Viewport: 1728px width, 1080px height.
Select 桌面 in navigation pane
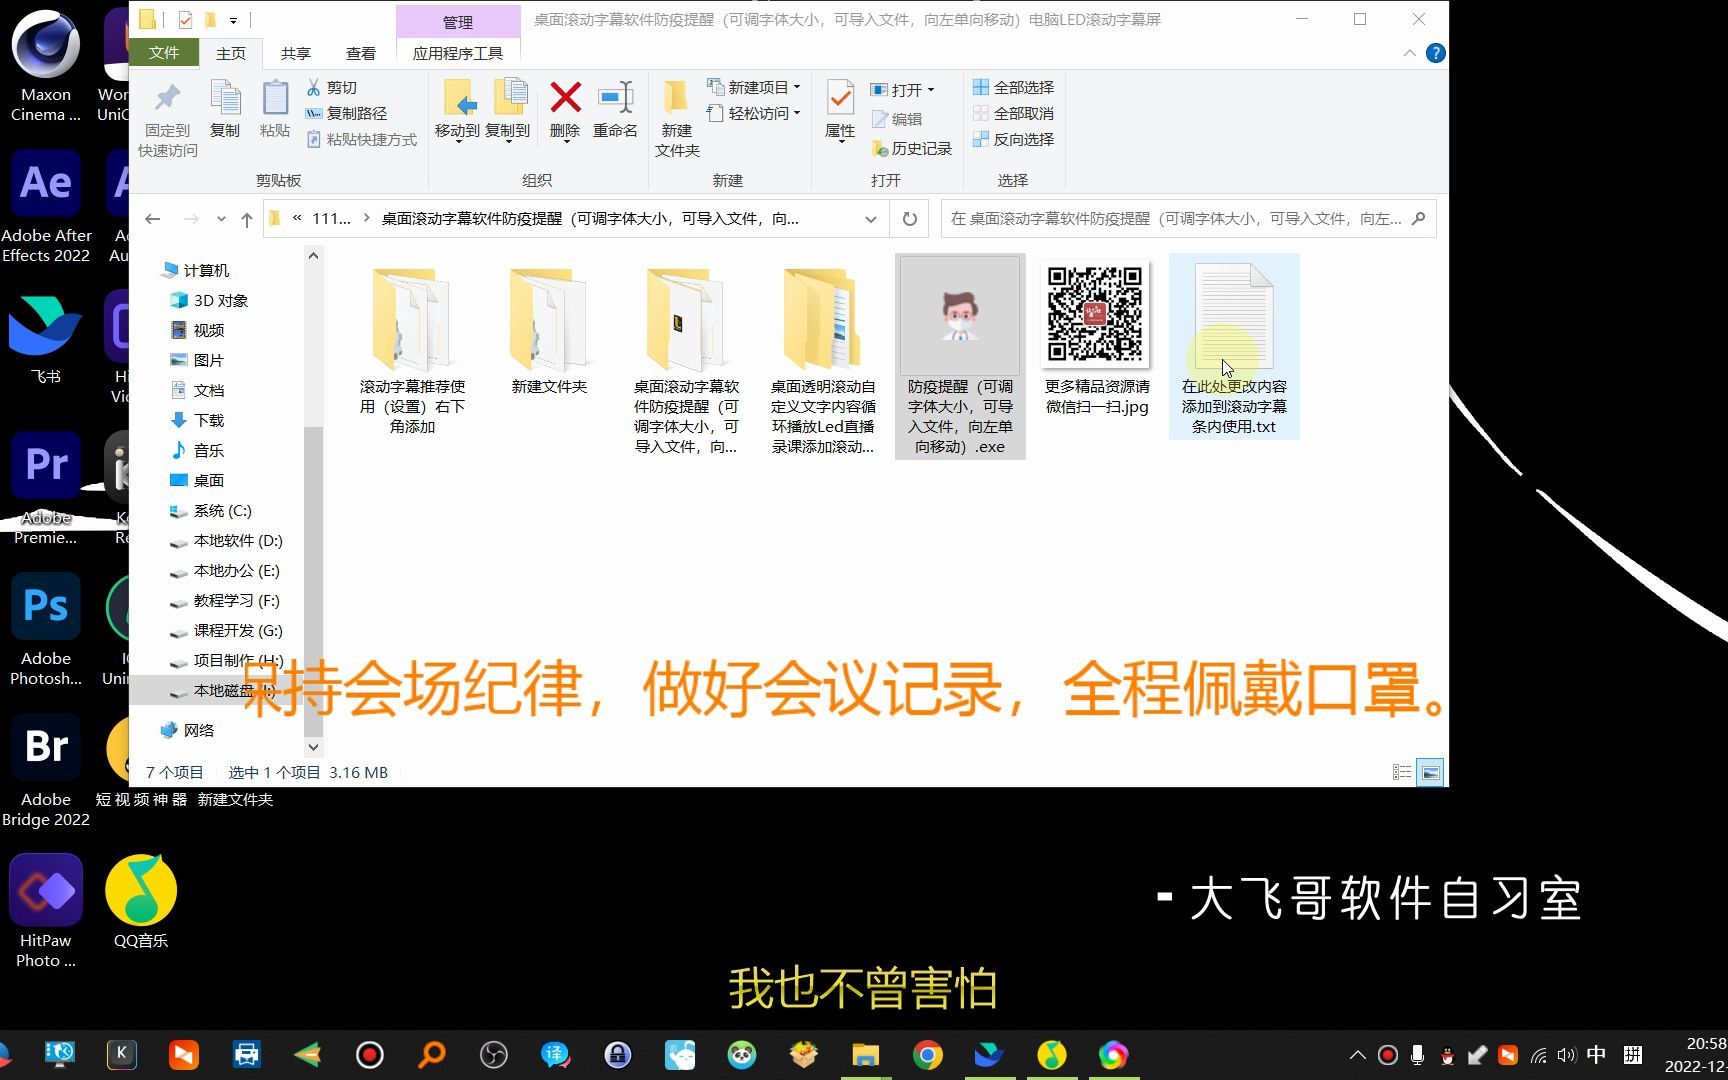point(198,481)
